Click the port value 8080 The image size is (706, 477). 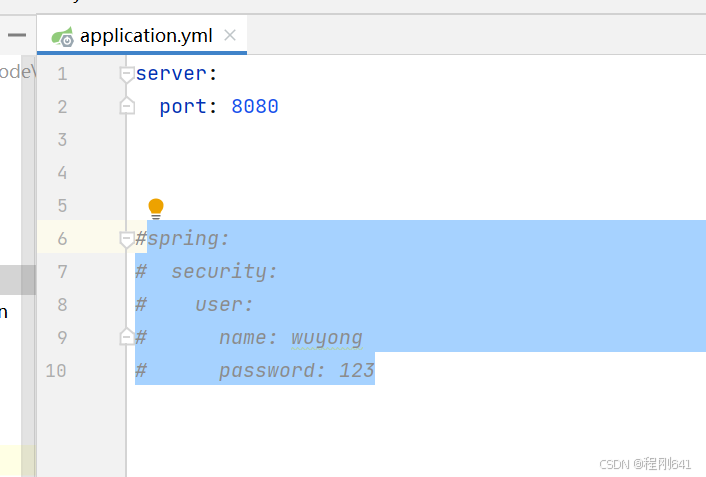[255, 107]
